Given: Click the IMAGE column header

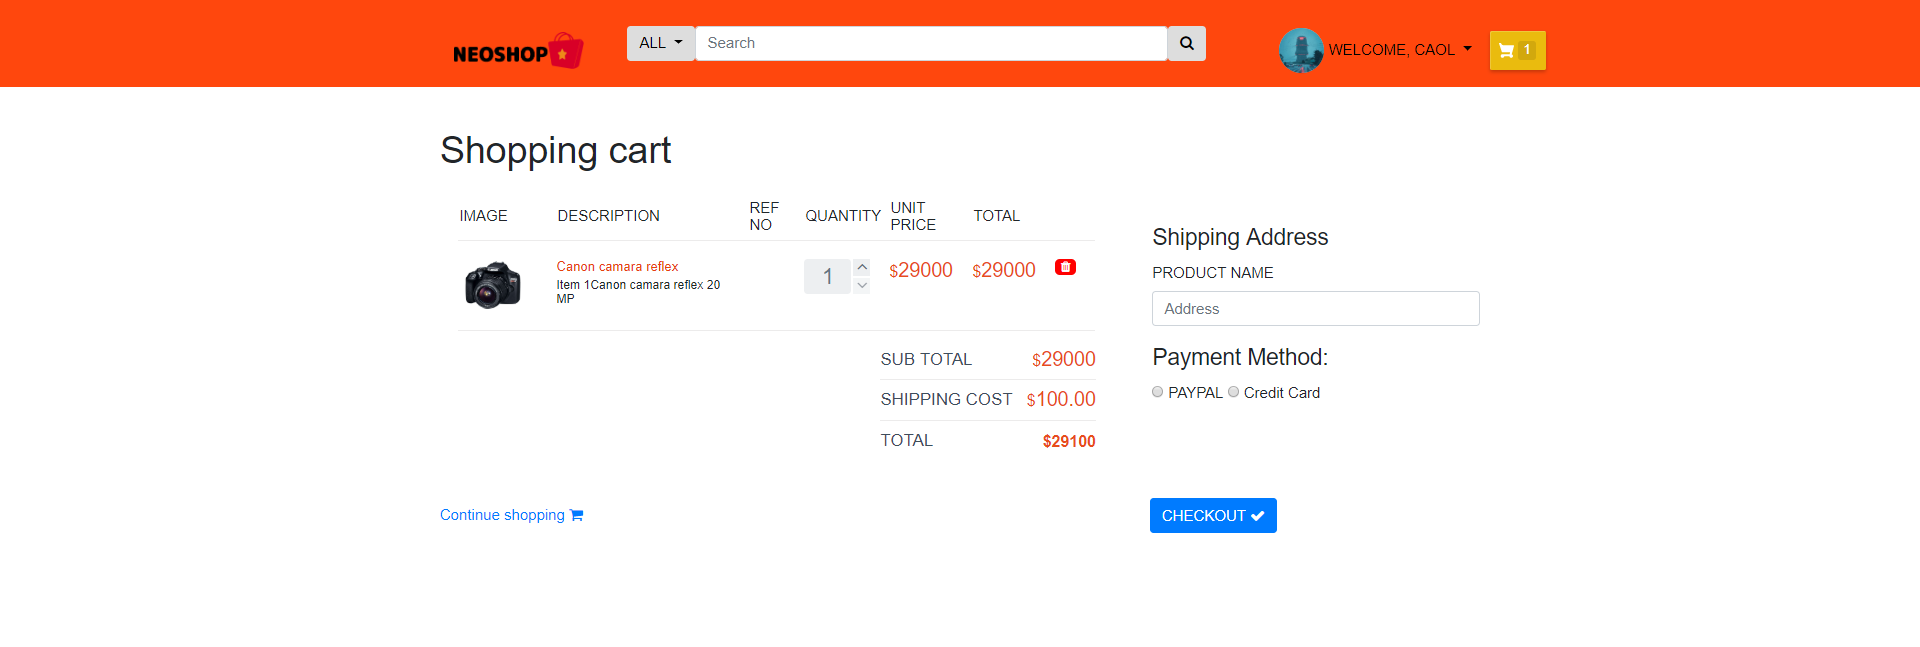Looking at the screenshot, I should 483,216.
